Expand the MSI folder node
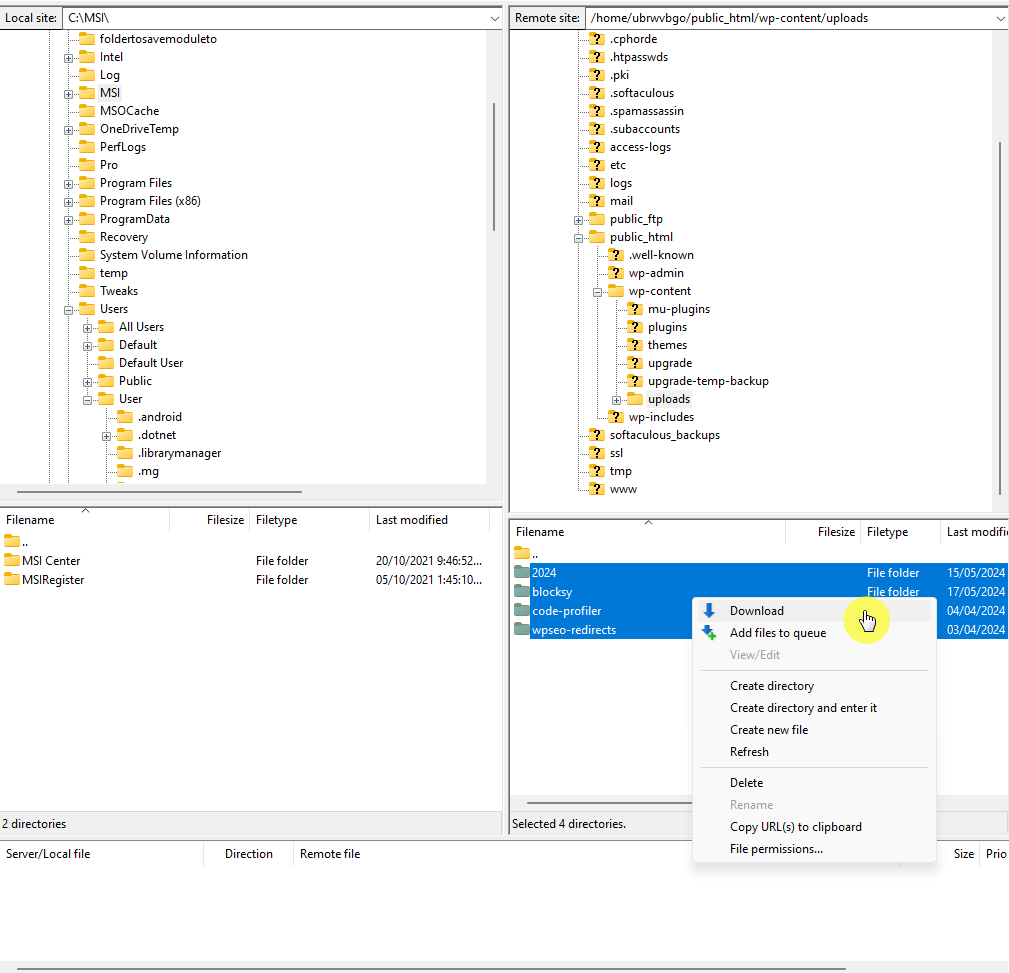Screen dimensions: 1009x973 point(68,94)
